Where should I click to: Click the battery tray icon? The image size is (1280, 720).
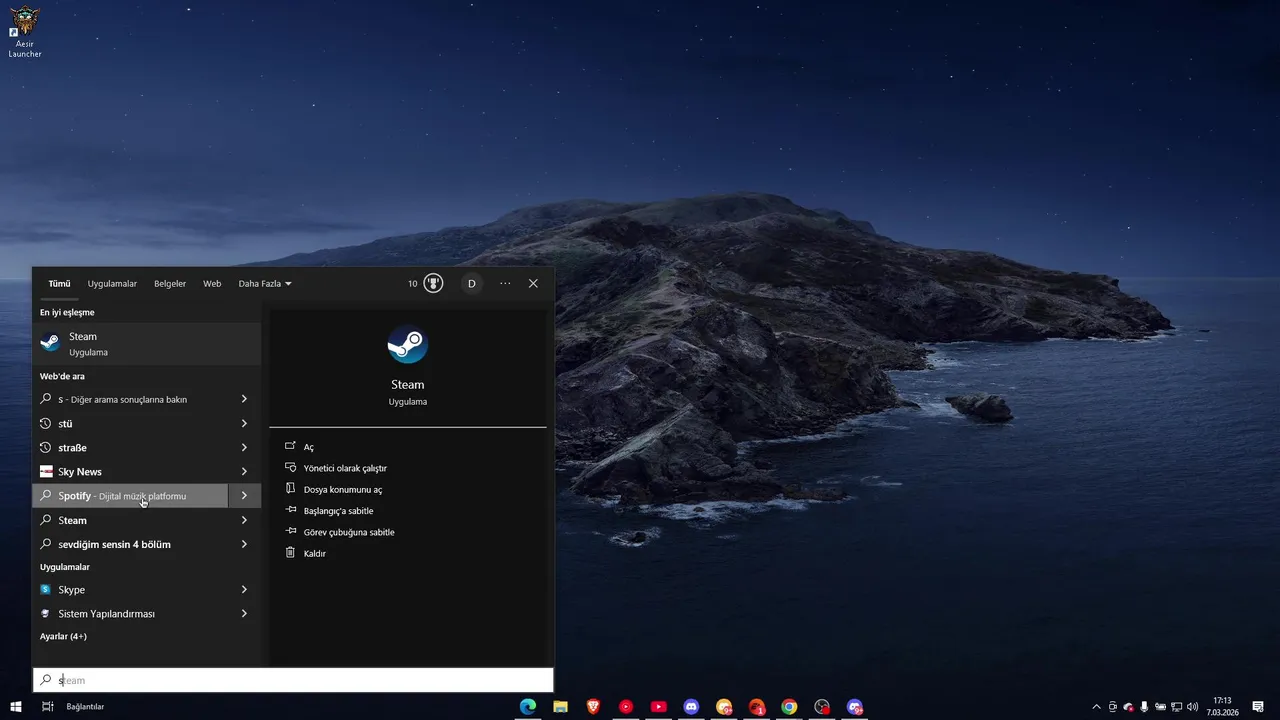pyautogui.click(x=1160, y=707)
